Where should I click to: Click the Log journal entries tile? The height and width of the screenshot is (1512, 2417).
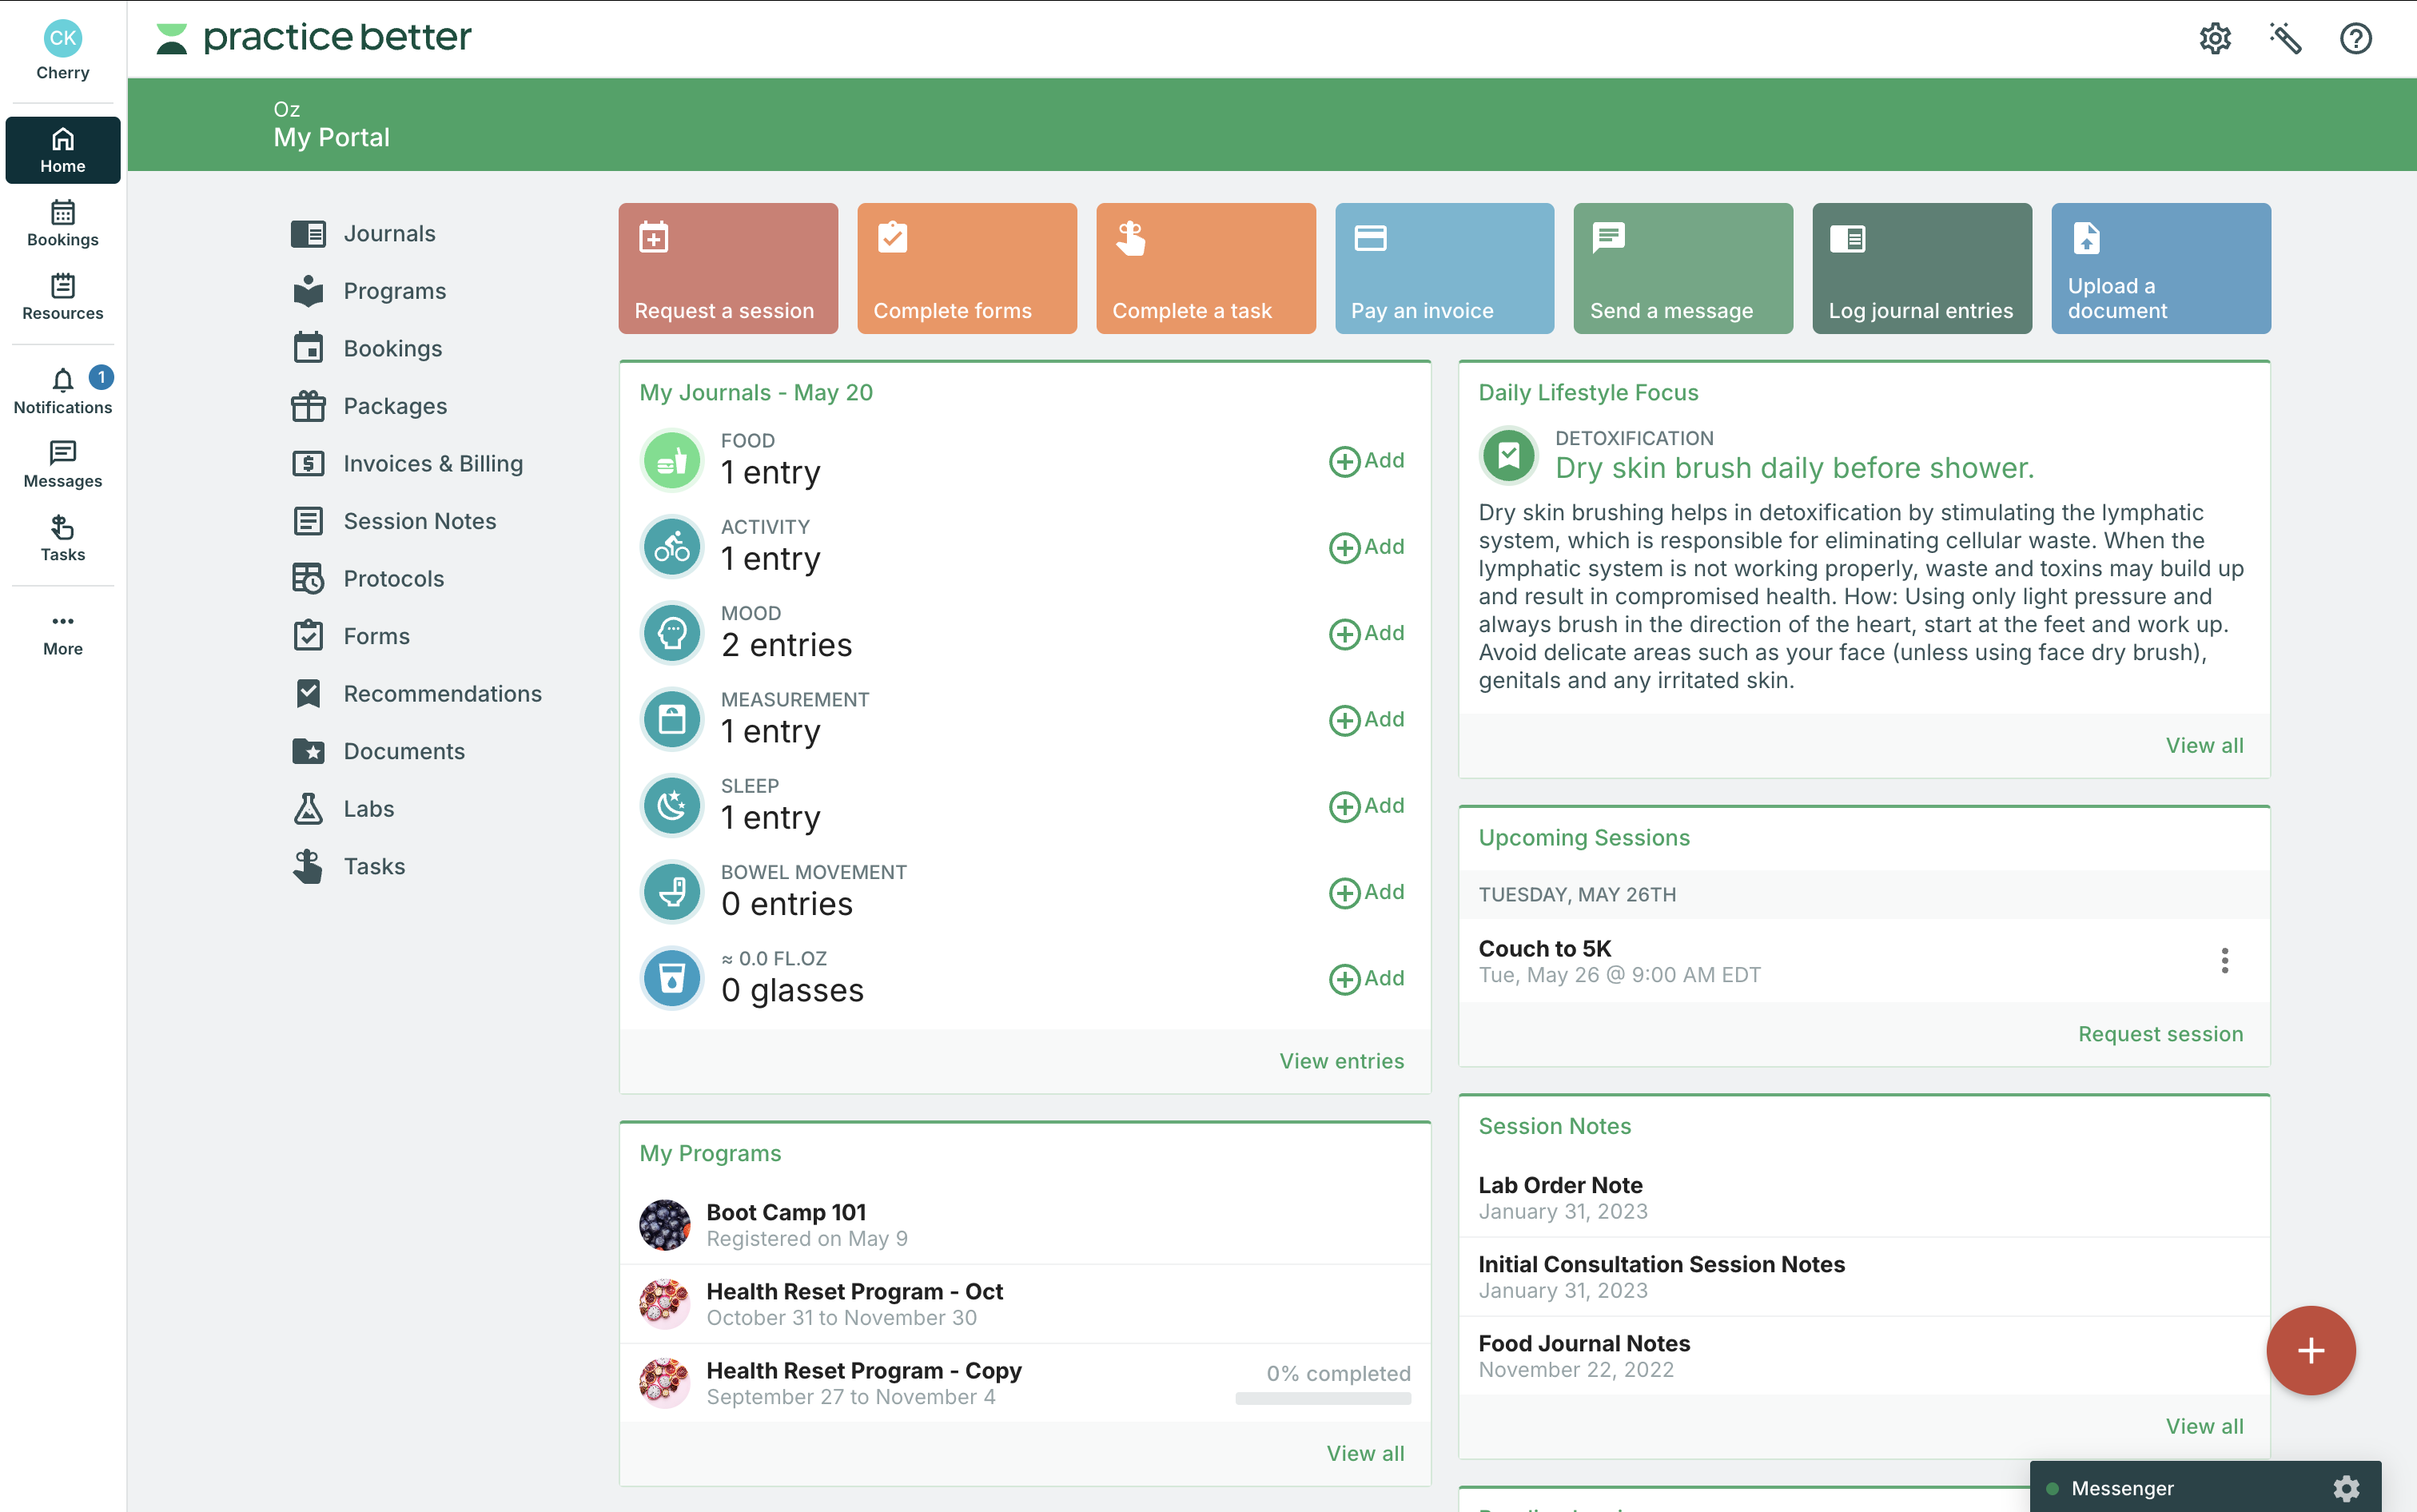point(1922,268)
